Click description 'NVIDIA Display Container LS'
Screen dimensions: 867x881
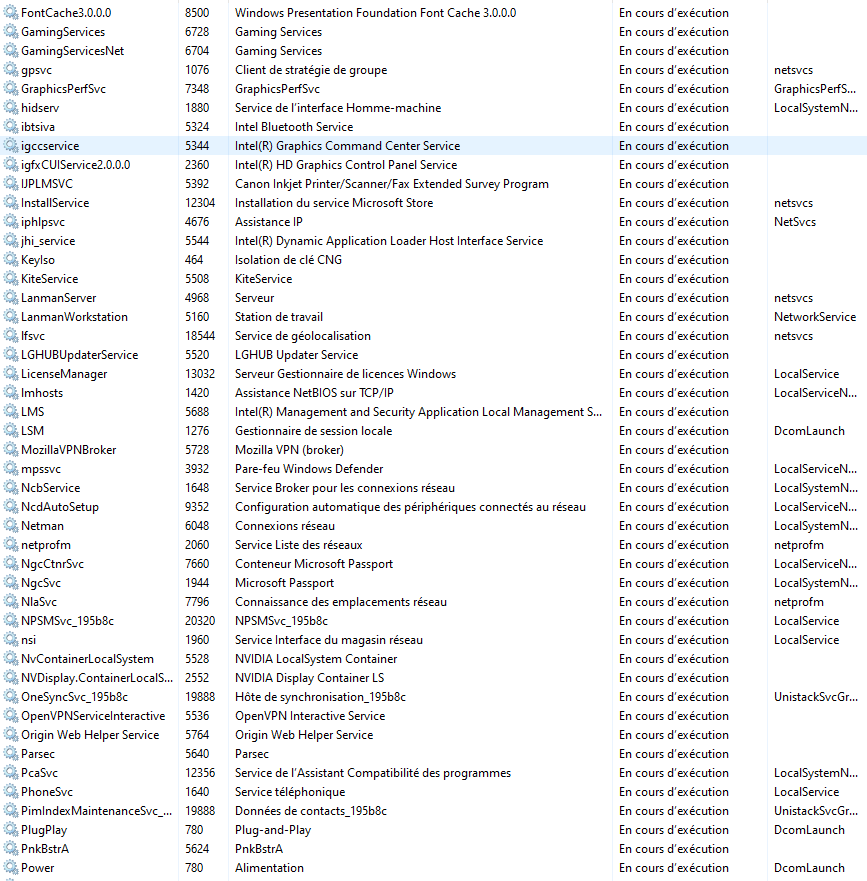coord(310,678)
